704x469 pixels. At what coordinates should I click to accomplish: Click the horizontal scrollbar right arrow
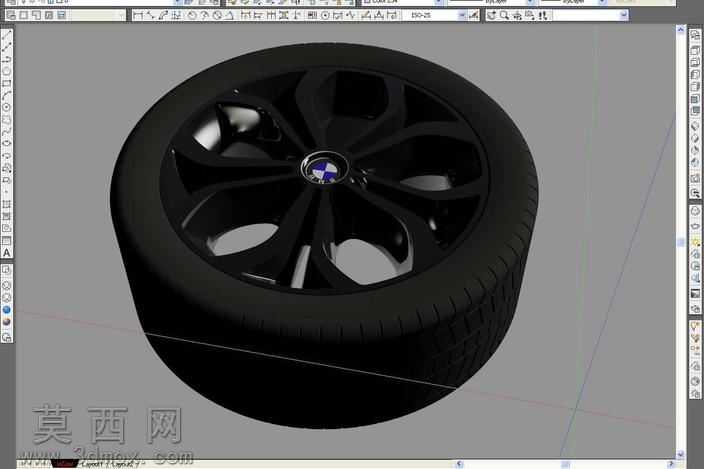(671, 464)
